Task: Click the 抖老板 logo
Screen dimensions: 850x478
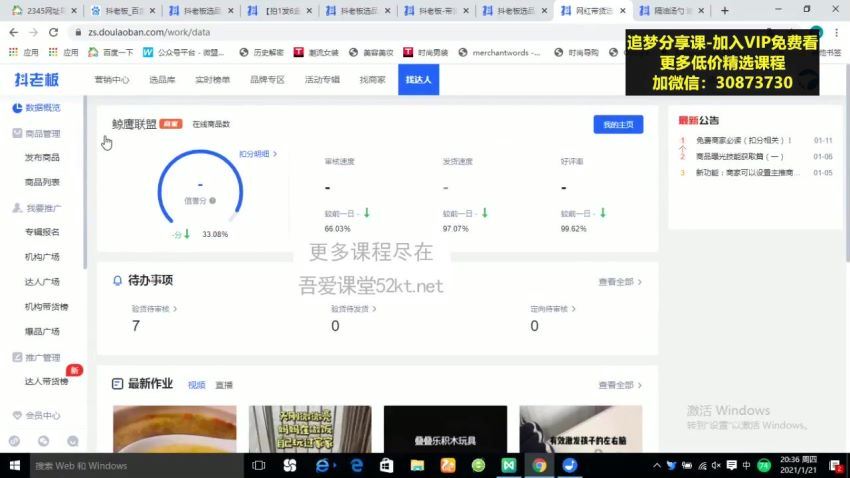Action: coord(36,80)
